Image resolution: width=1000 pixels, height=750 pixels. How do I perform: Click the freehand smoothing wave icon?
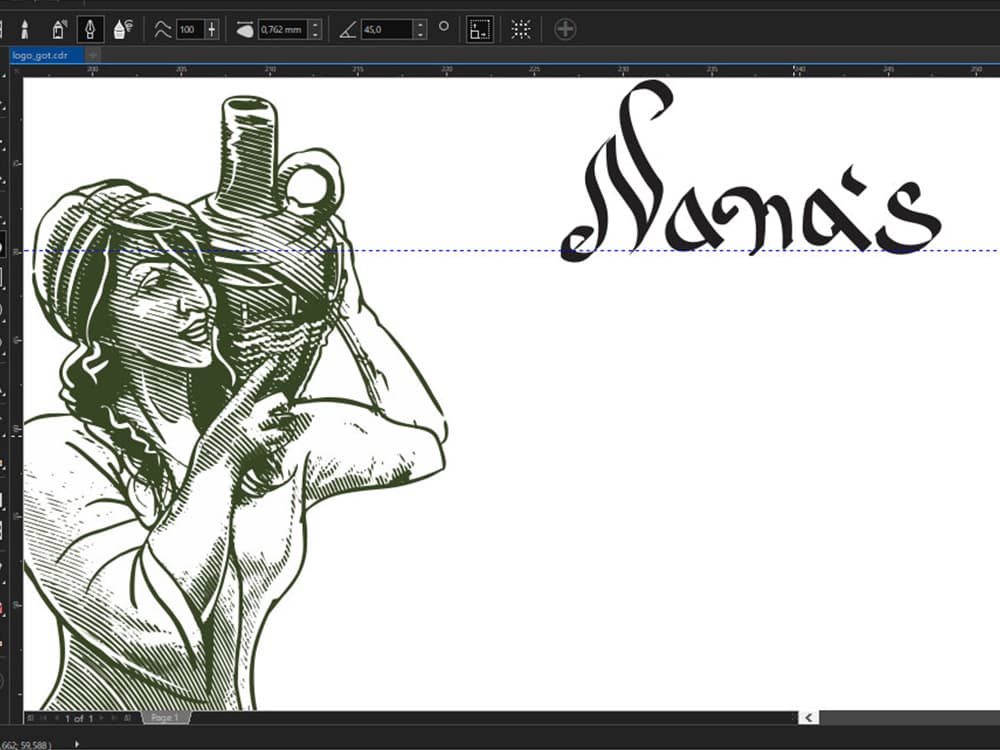[163, 29]
